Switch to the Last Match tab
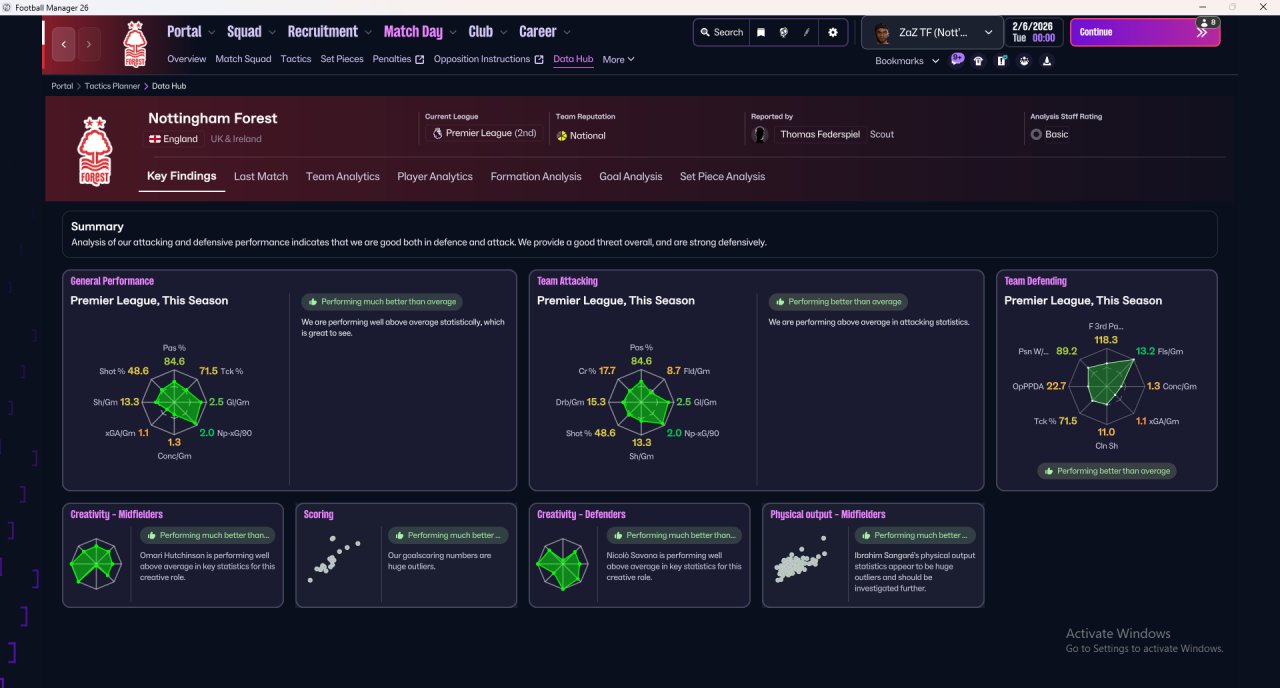This screenshot has width=1280, height=688. tap(261, 176)
